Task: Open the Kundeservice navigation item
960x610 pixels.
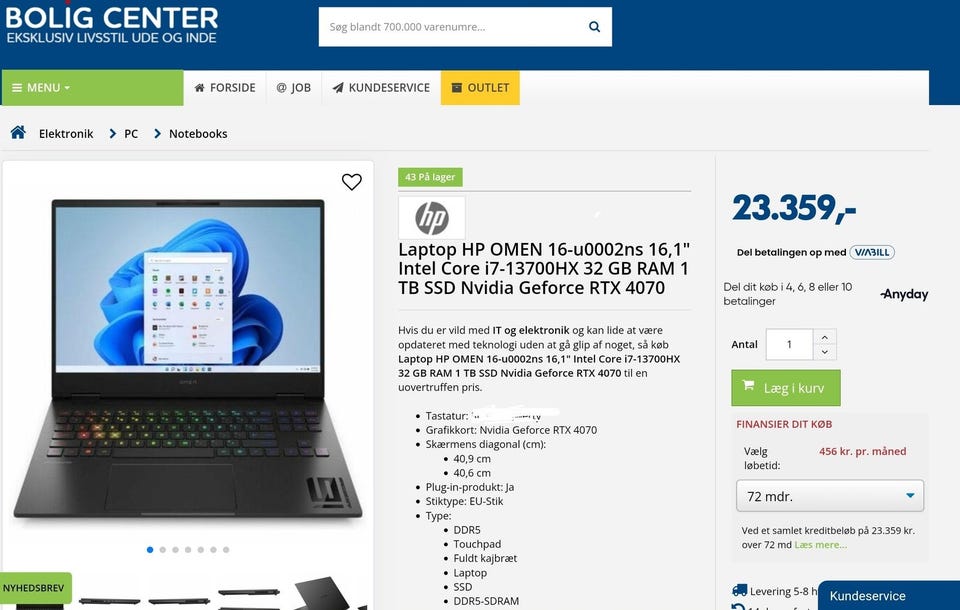Action: point(381,88)
